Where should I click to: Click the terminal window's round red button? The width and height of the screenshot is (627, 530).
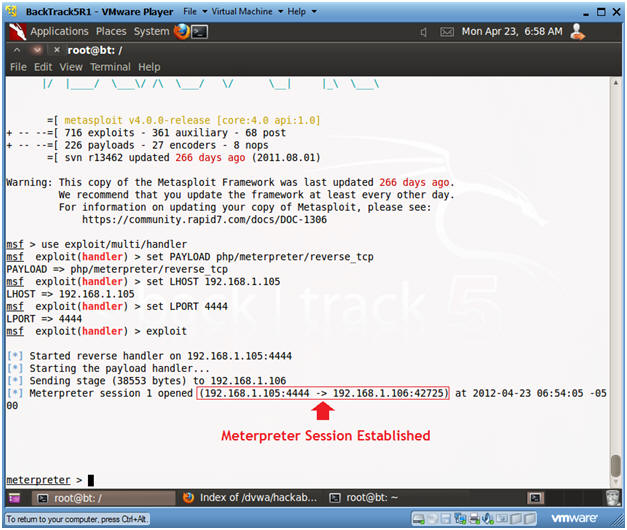37,50
